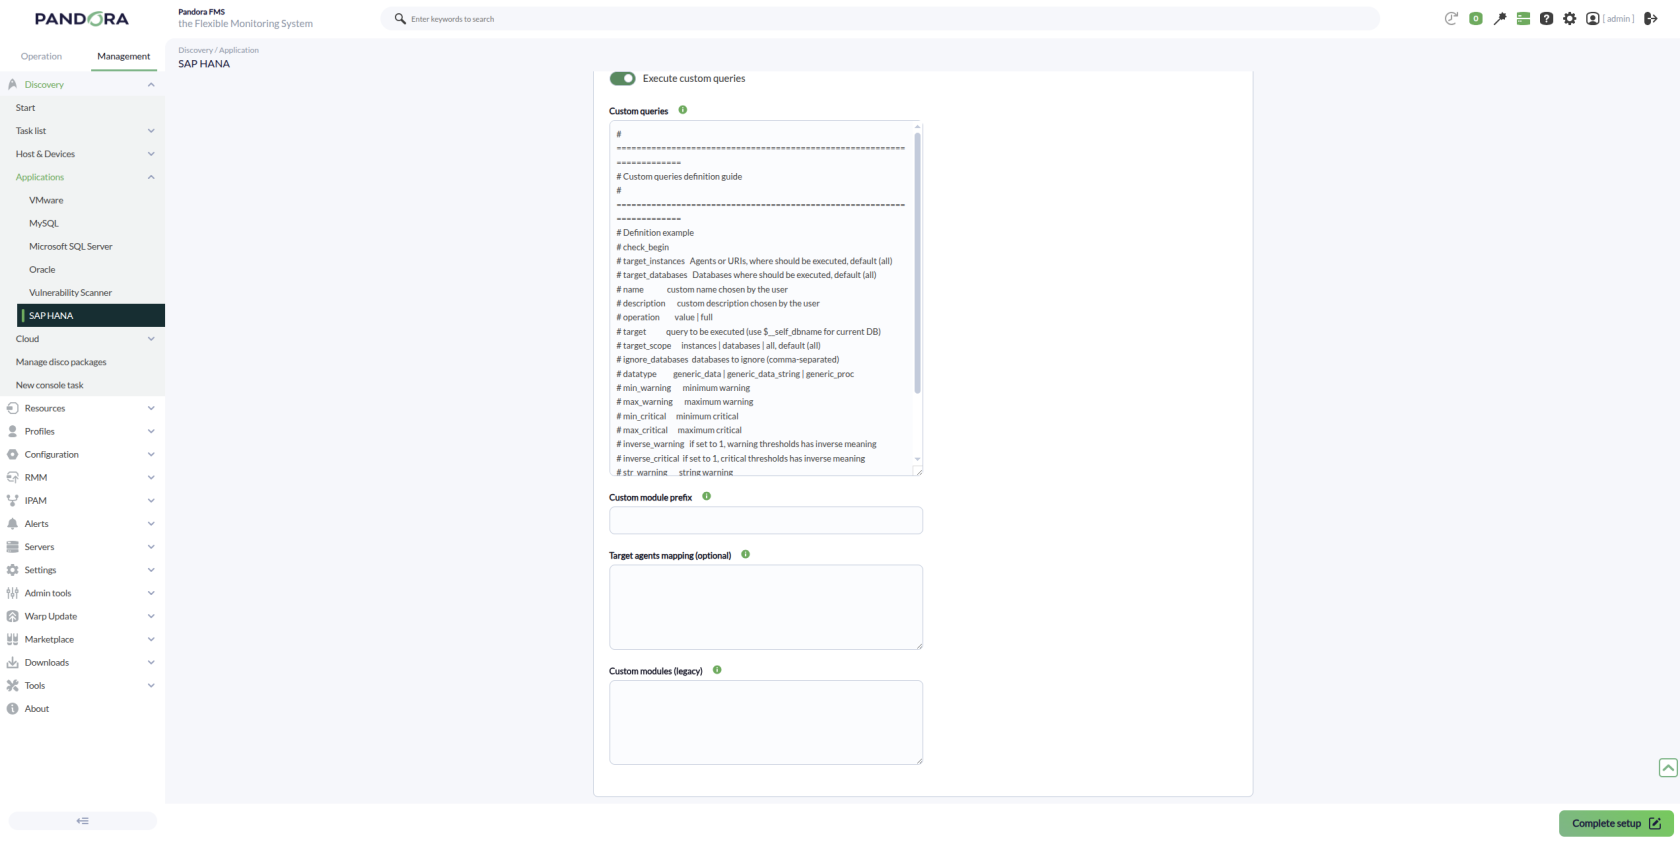This screenshot has height=842, width=1680.
Task: Expand the Settings menu chevron
Action: coord(151,570)
